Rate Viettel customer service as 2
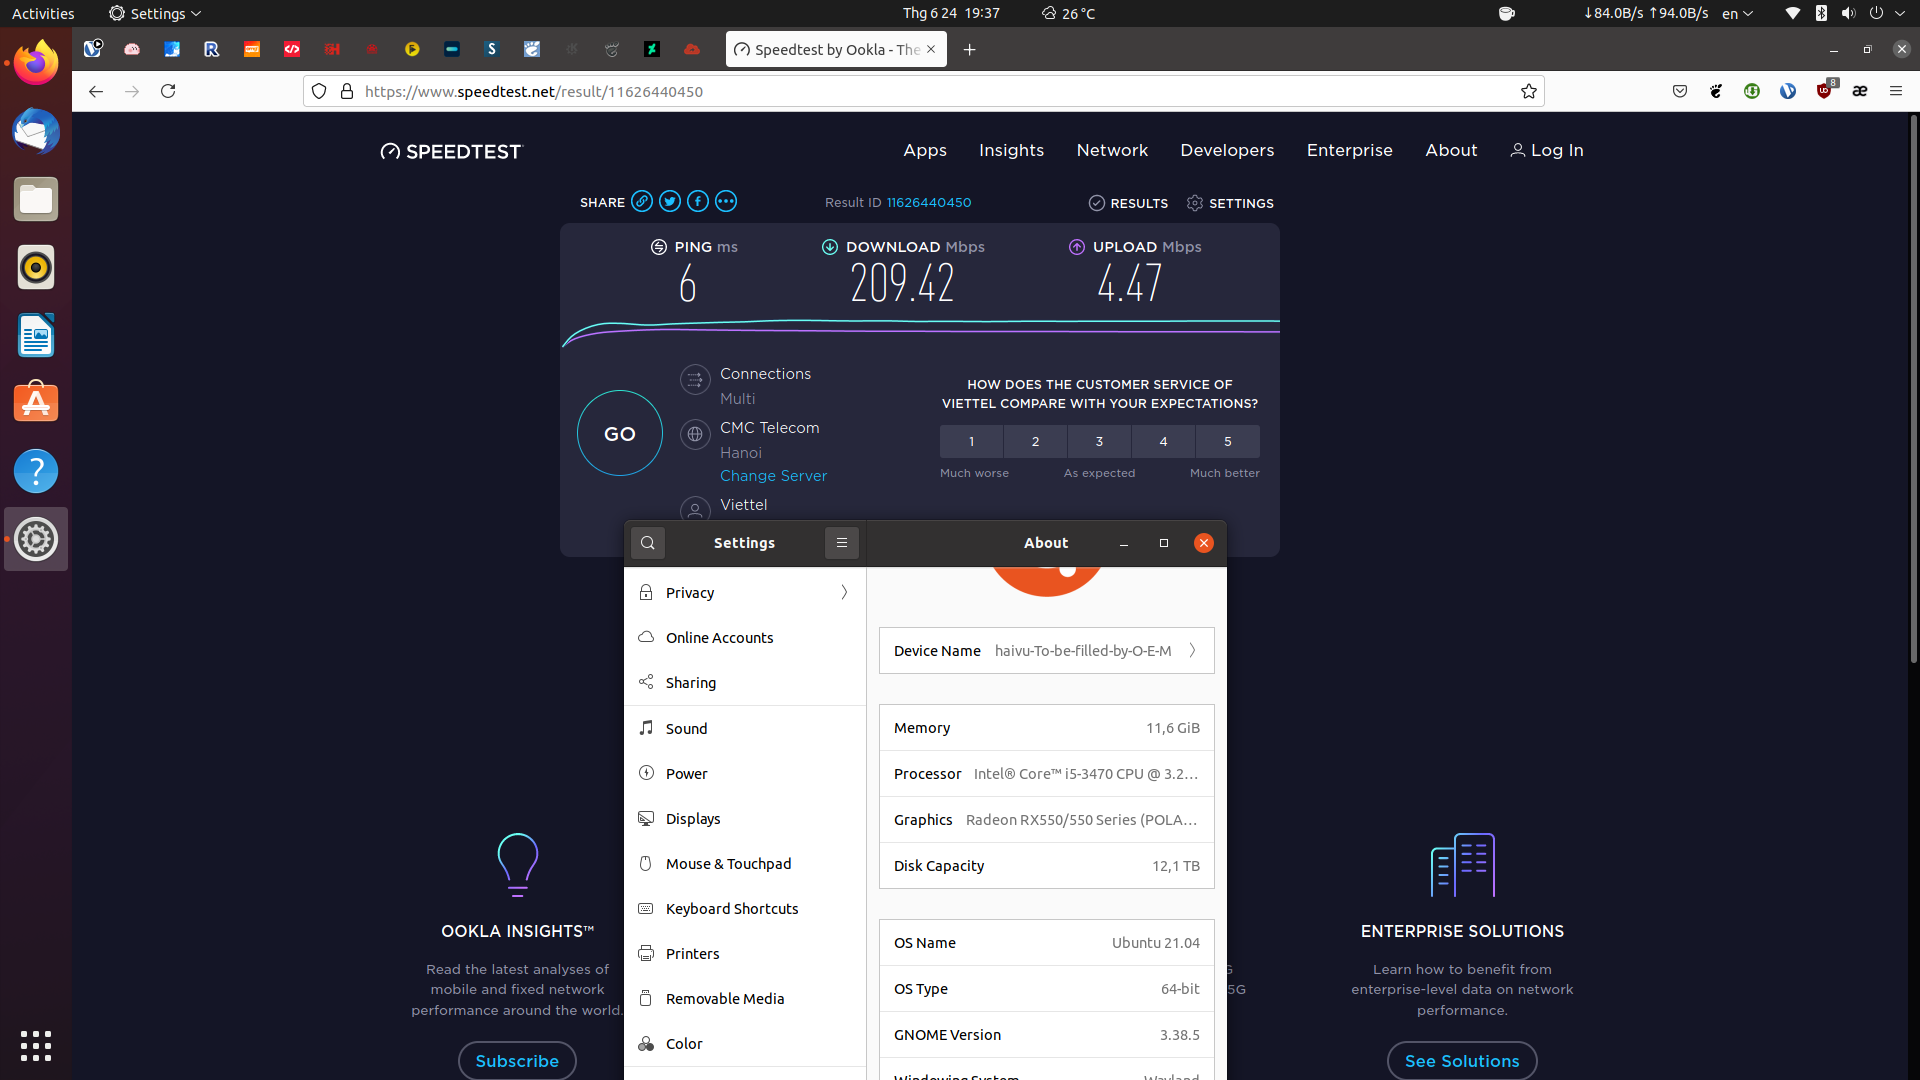The width and height of the screenshot is (1920, 1080). pos(1035,441)
